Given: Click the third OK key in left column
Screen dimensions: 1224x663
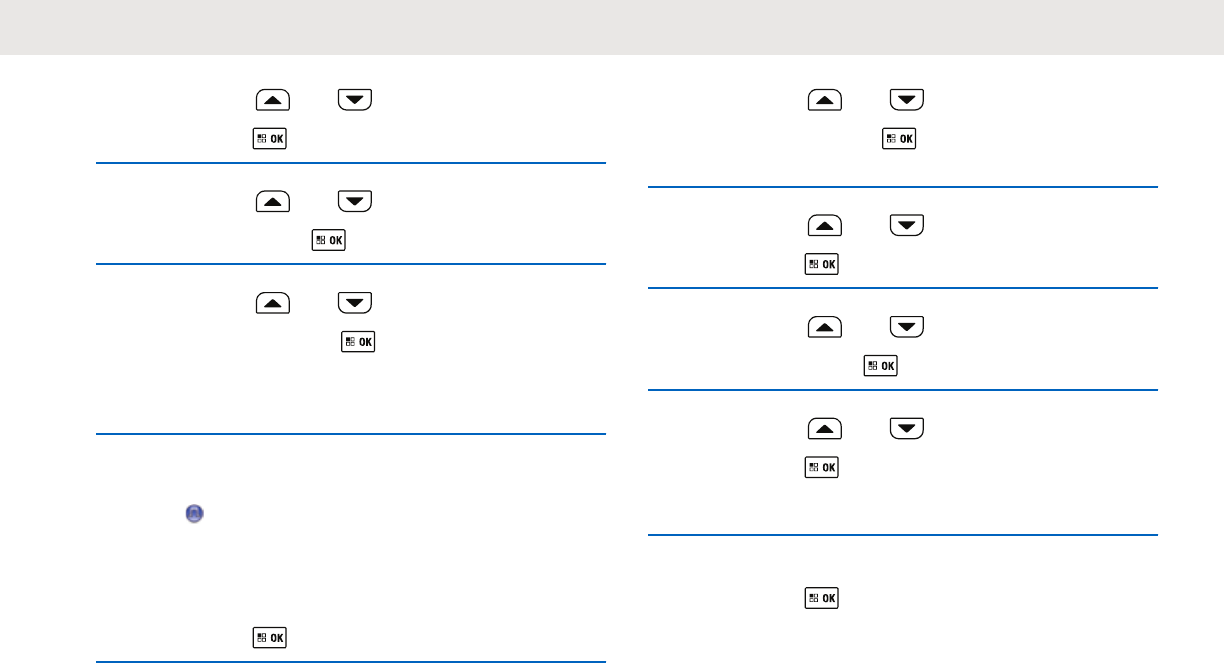Looking at the screenshot, I should (x=360, y=342).
